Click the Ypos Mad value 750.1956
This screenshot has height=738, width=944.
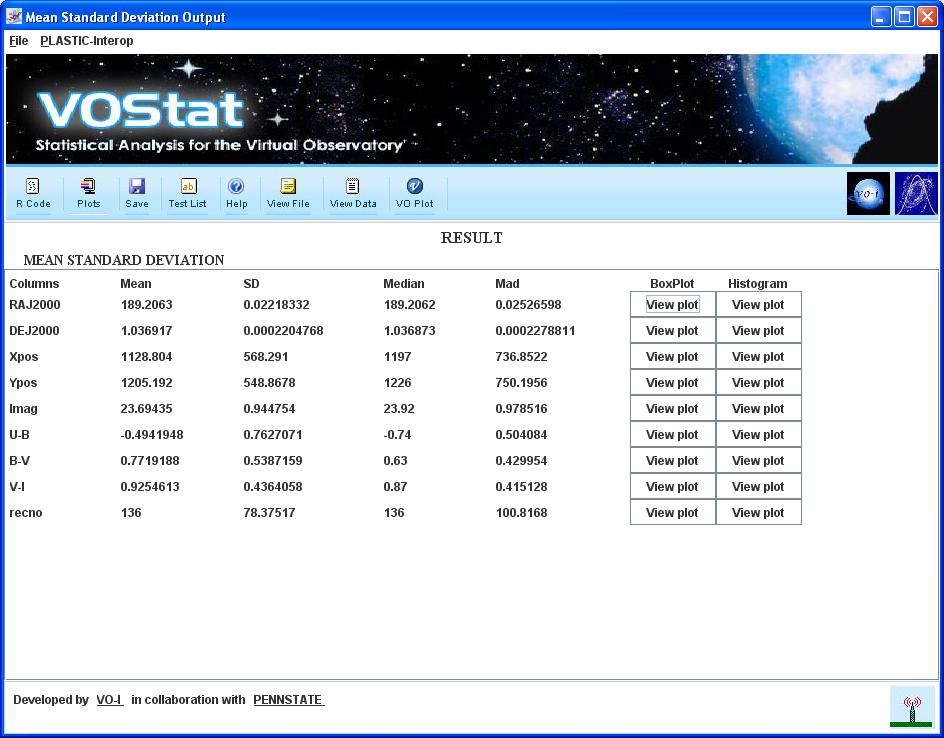click(x=521, y=382)
